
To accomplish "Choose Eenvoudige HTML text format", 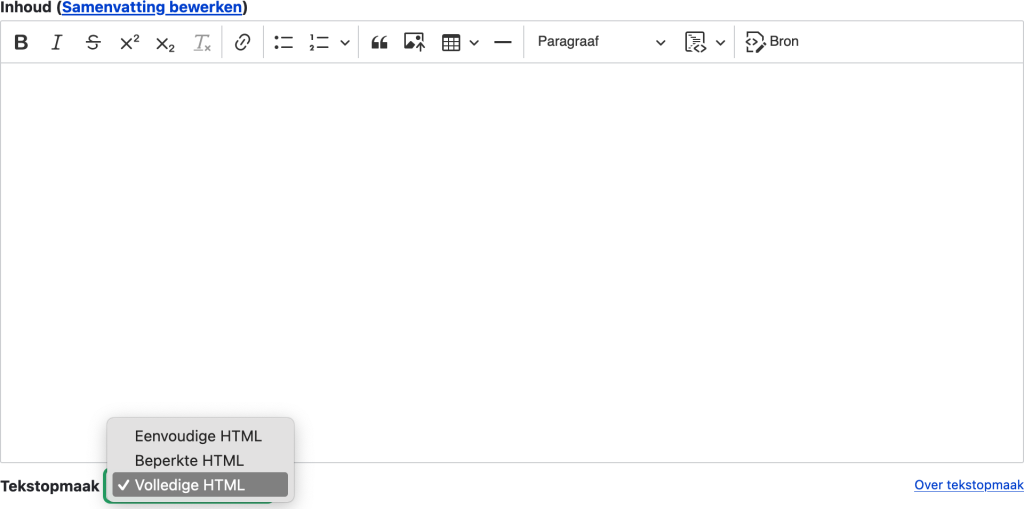I will click(199, 436).
